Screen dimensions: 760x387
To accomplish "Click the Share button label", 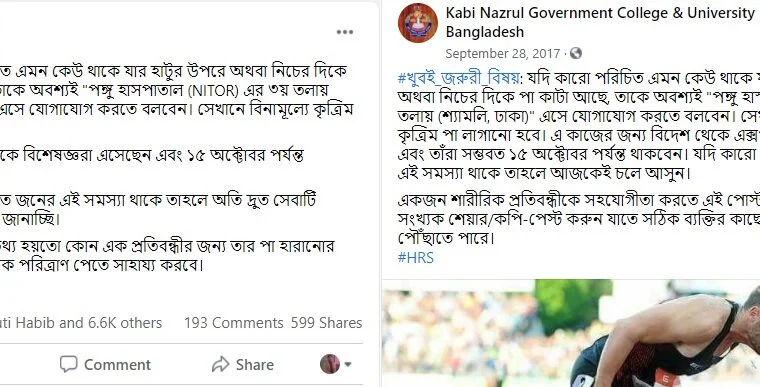I will click(255, 365).
